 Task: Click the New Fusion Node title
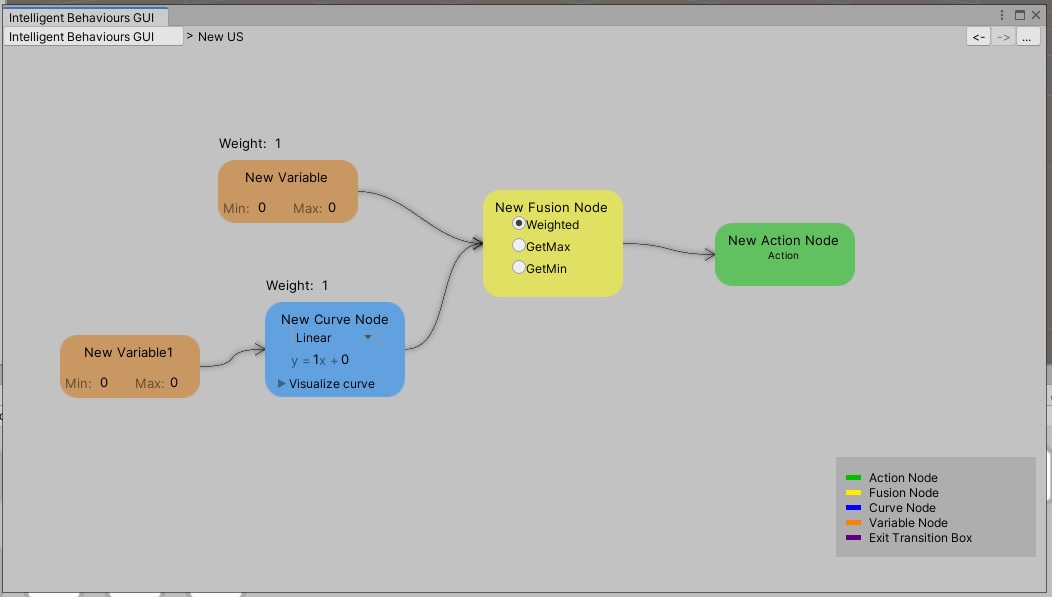551,207
